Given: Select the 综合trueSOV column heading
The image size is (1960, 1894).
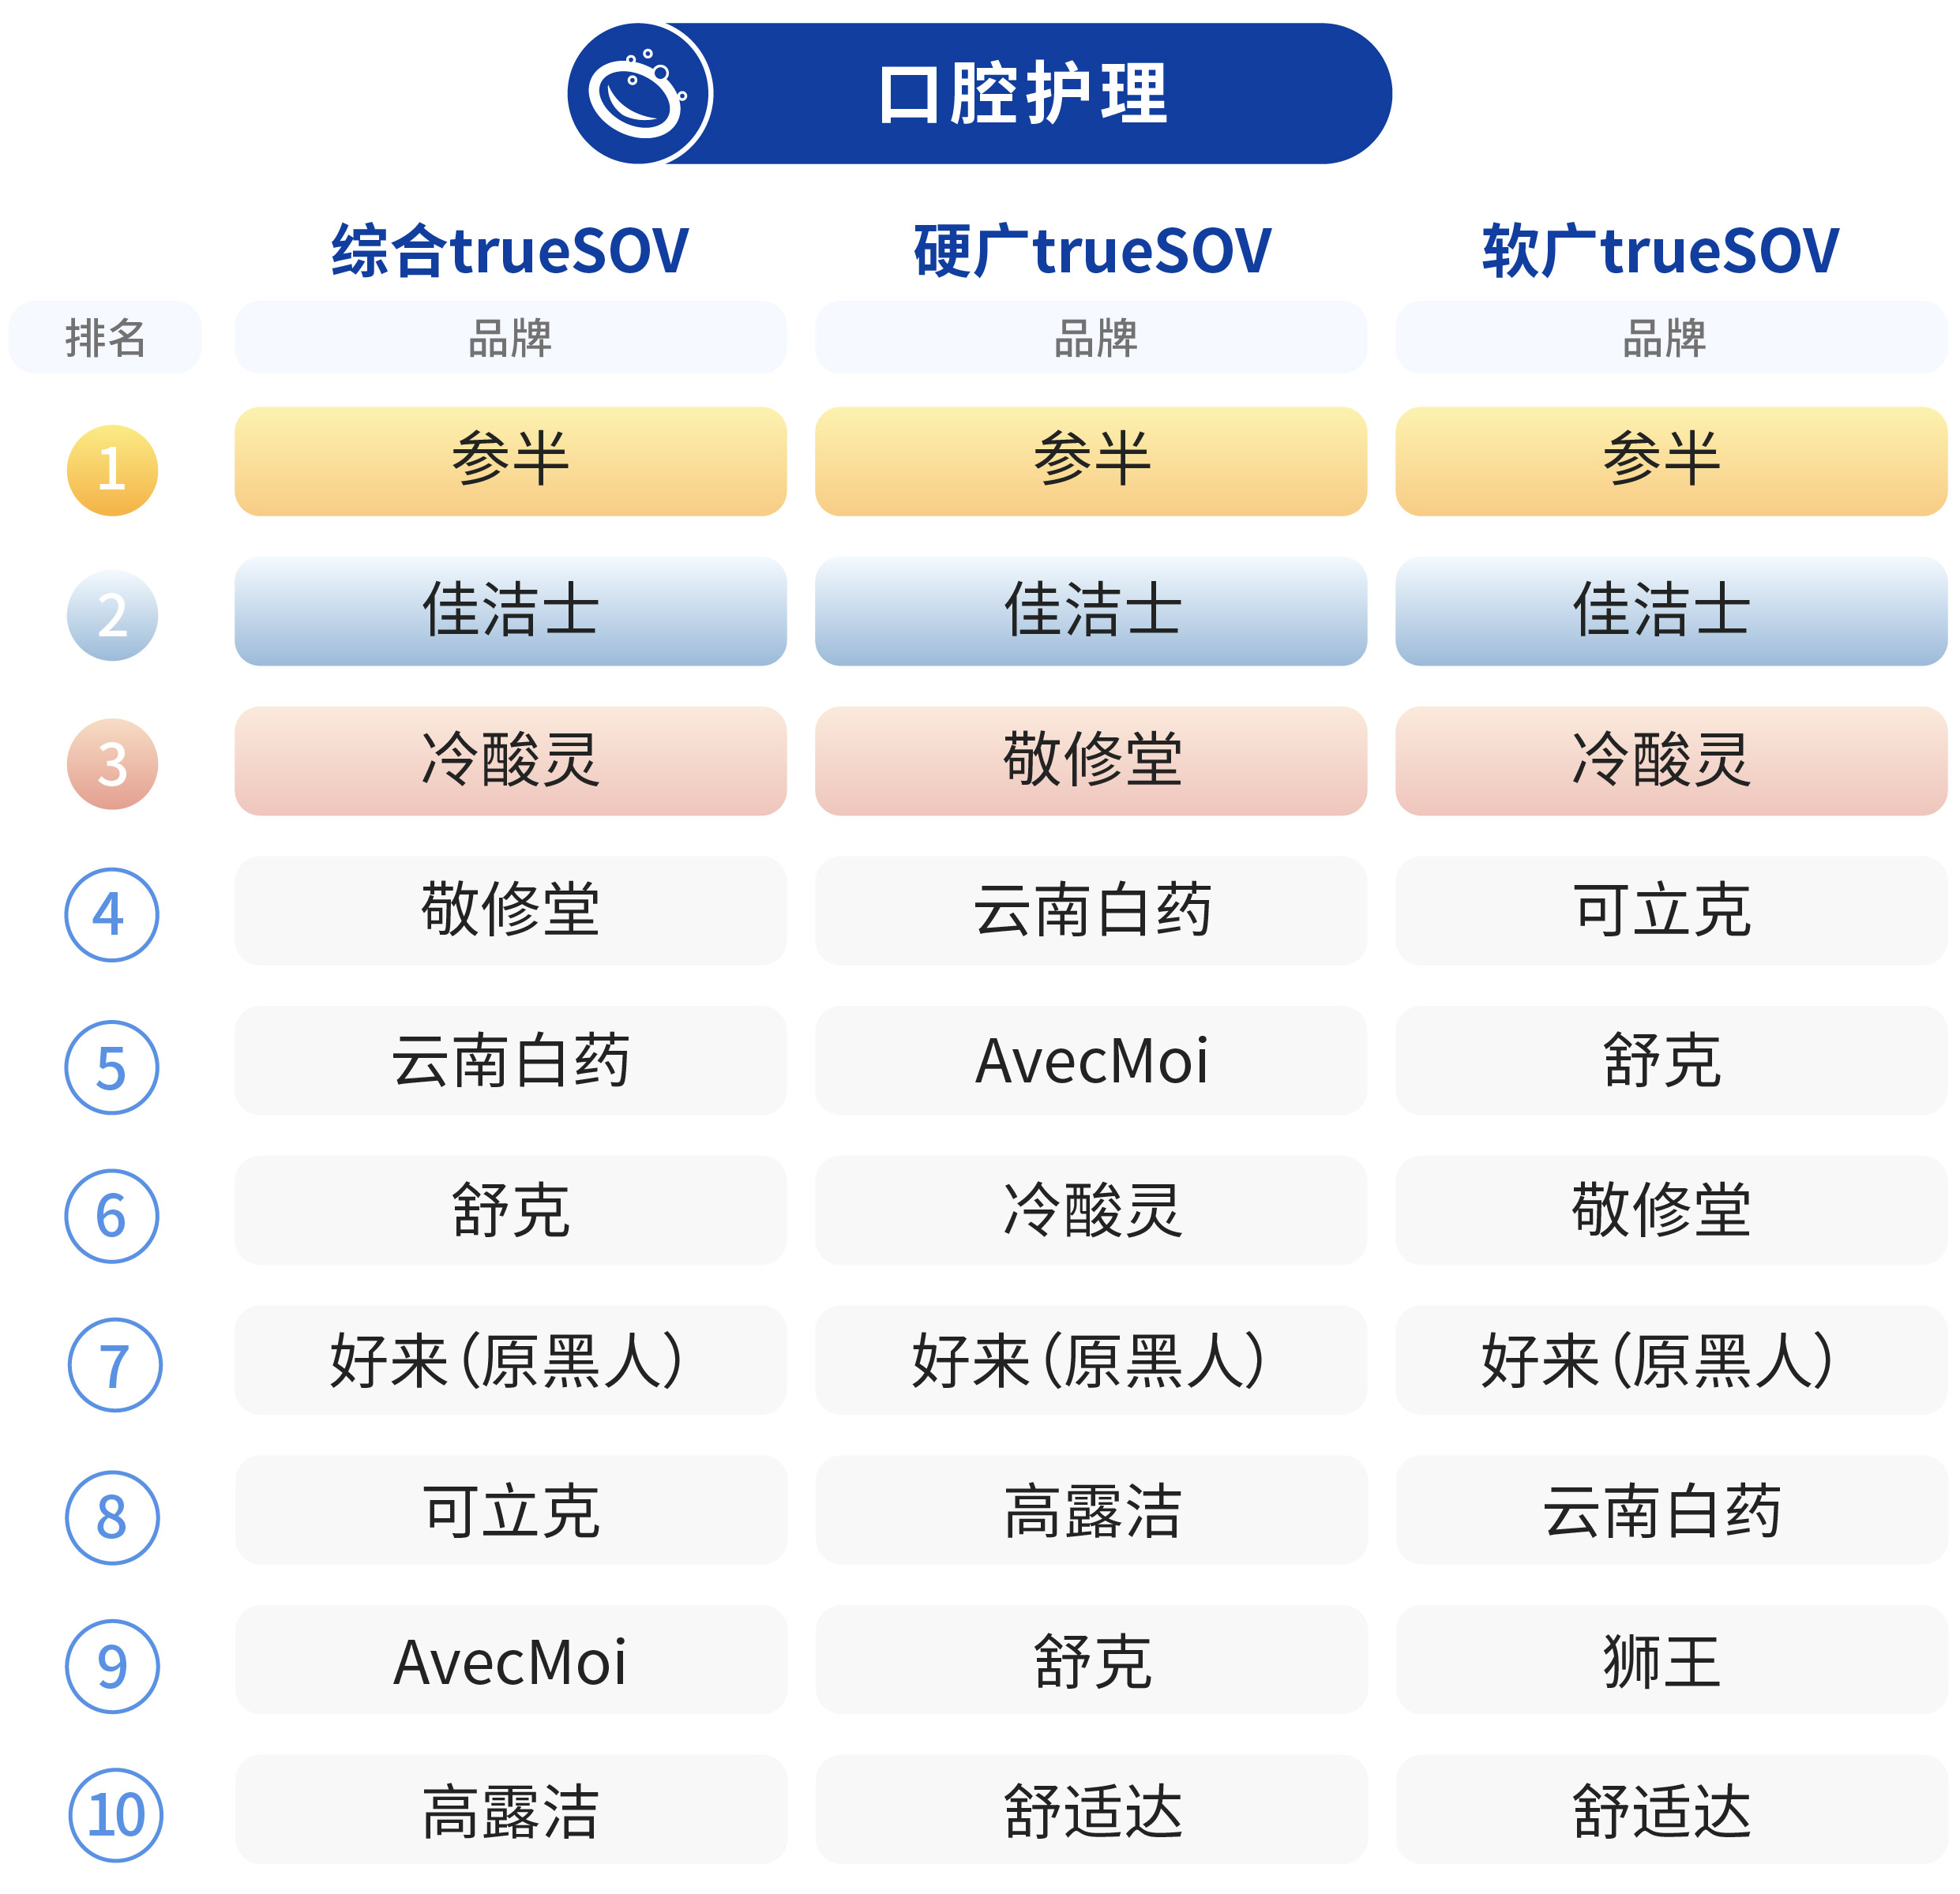Looking at the screenshot, I should pyautogui.click(x=510, y=250).
